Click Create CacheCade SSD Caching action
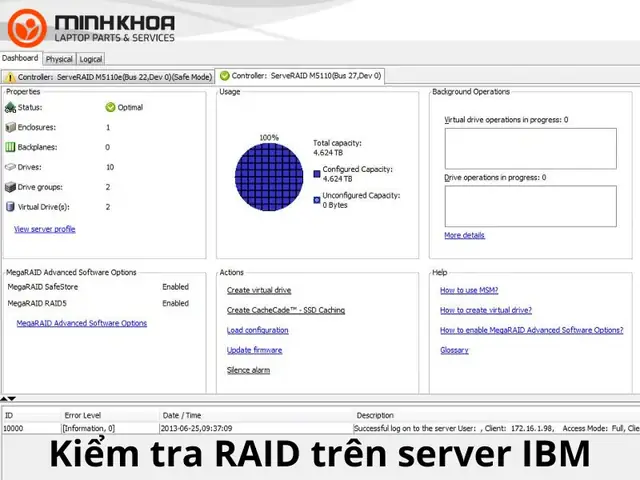The height and width of the screenshot is (480, 640). pos(286,310)
